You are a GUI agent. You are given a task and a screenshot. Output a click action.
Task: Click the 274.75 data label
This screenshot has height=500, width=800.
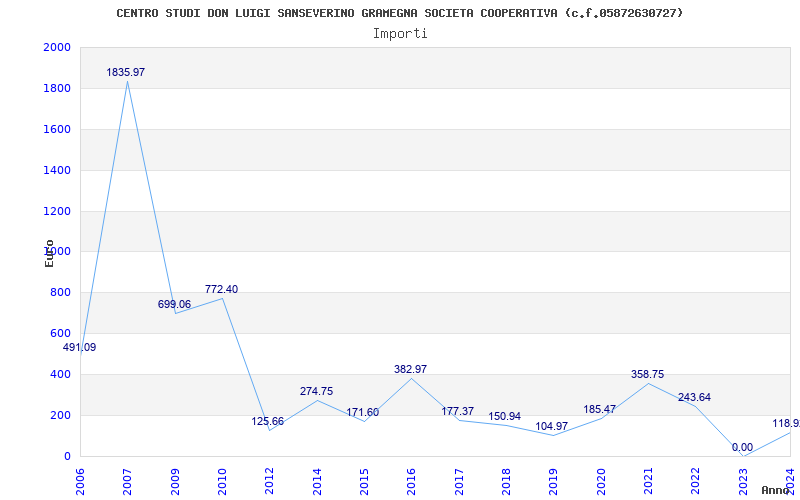pos(316,391)
